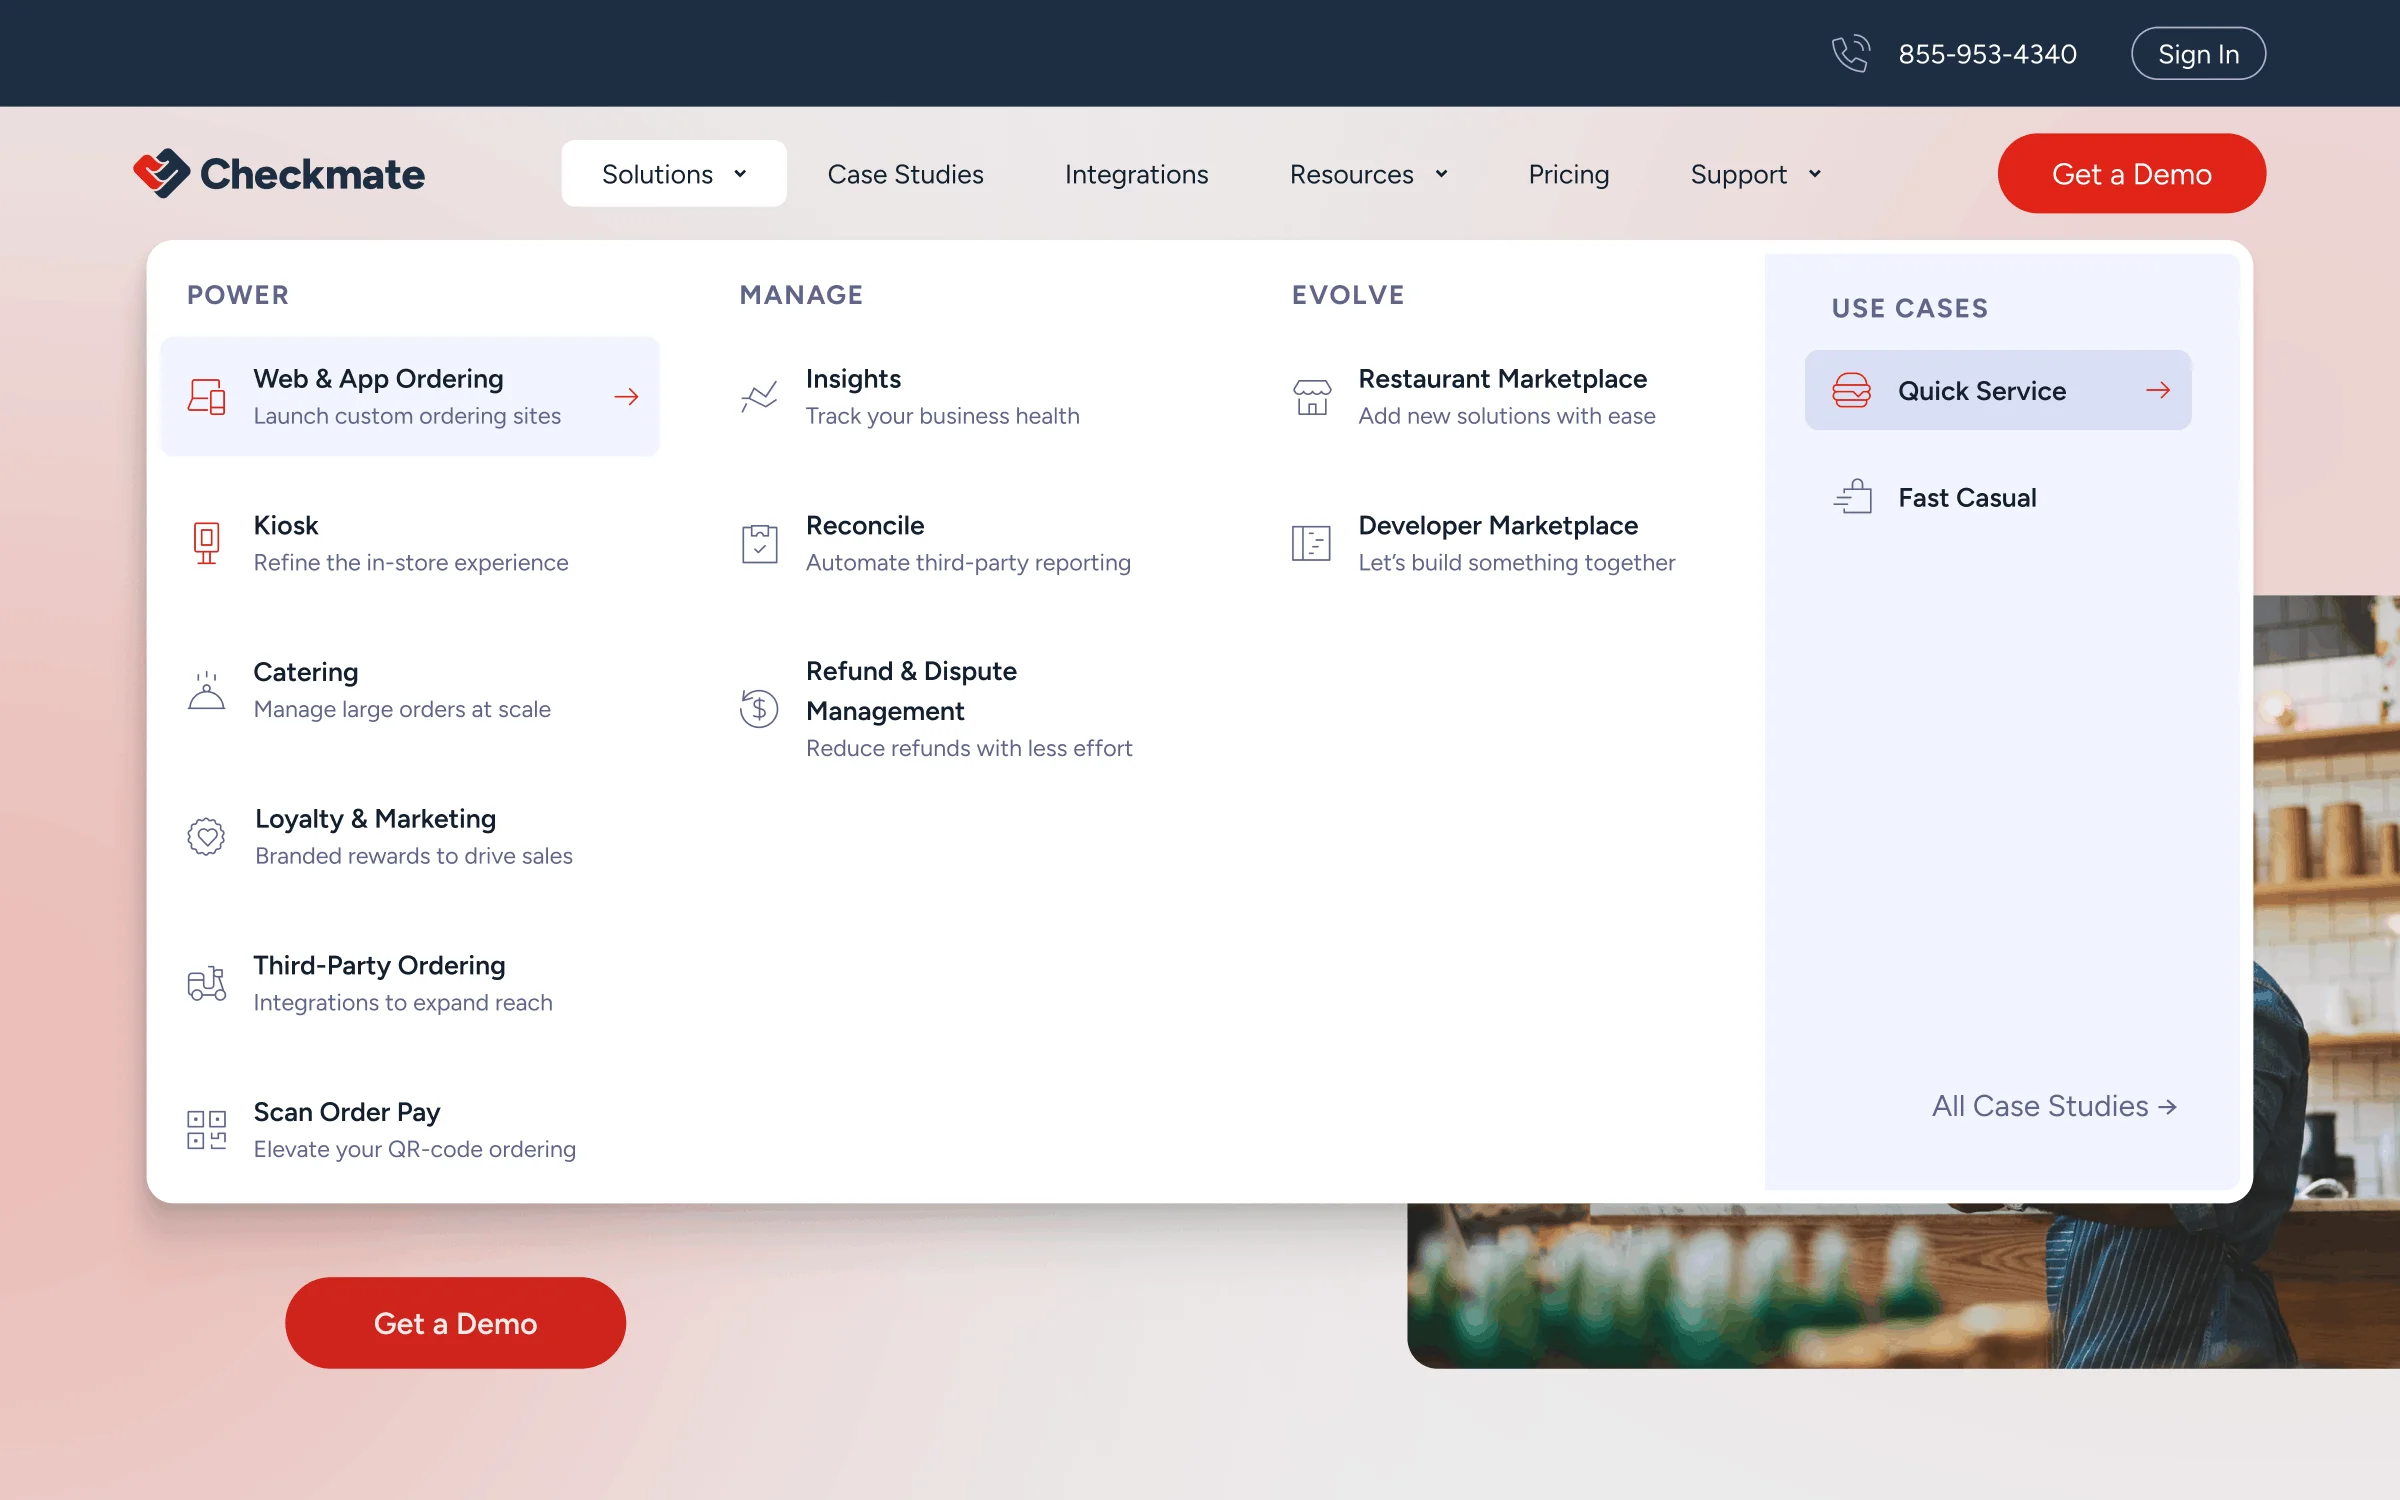Click the Get a Demo button in the header
The height and width of the screenshot is (1500, 2400).
click(2131, 173)
